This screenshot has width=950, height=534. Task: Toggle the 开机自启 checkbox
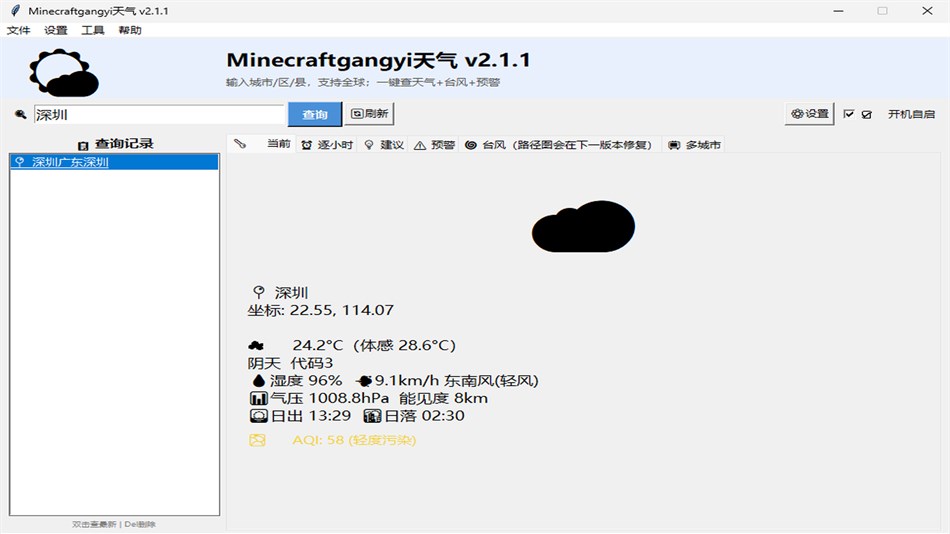849,114
